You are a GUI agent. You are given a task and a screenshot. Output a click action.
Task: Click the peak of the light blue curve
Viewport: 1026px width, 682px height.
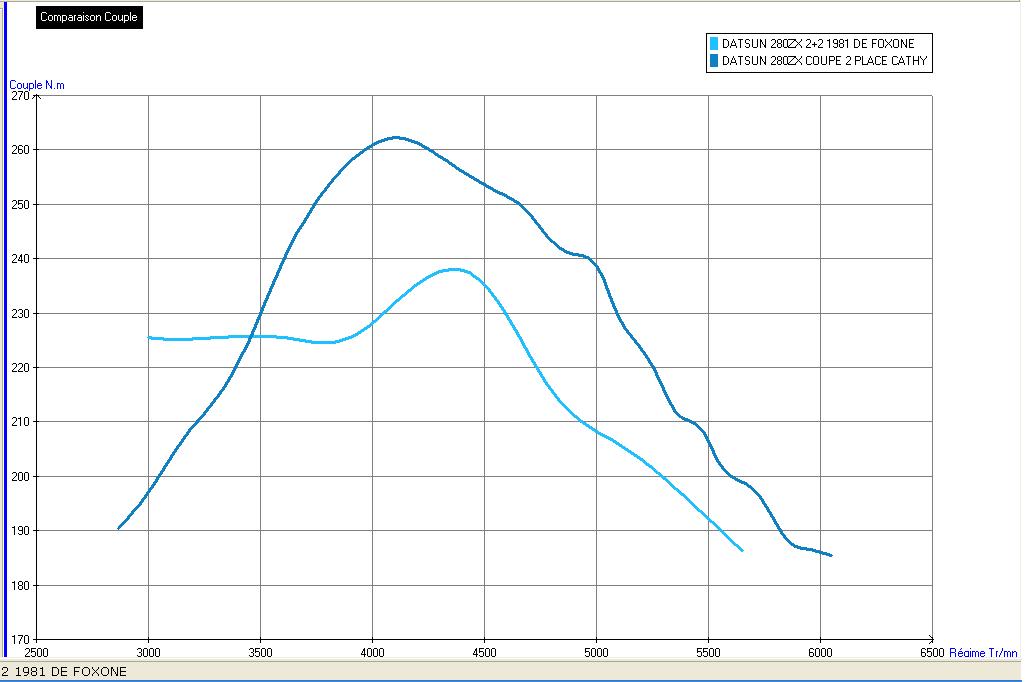(455, 269)
